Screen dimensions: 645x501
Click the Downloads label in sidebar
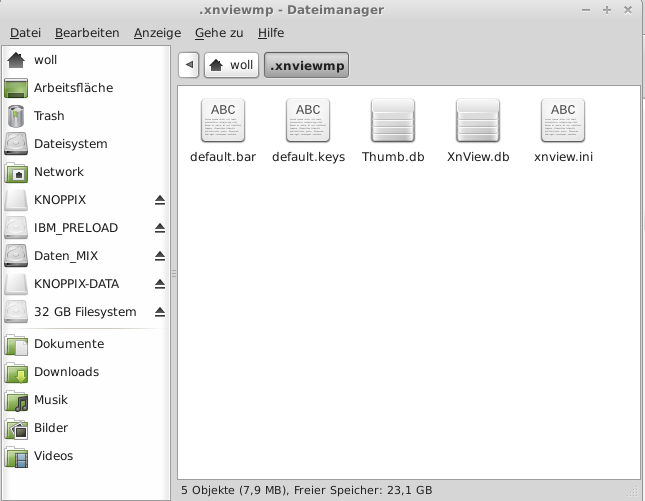coord(66,372)
